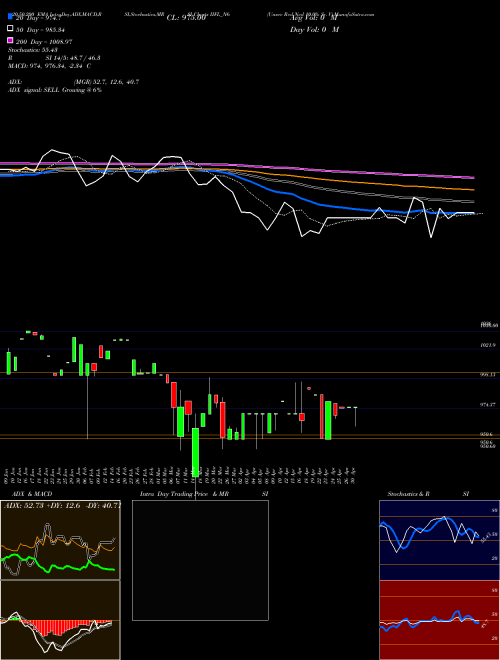500x660 pixels.
Task: Select the '50 Day - 985.34' legend text
Action: click(40, 30)
